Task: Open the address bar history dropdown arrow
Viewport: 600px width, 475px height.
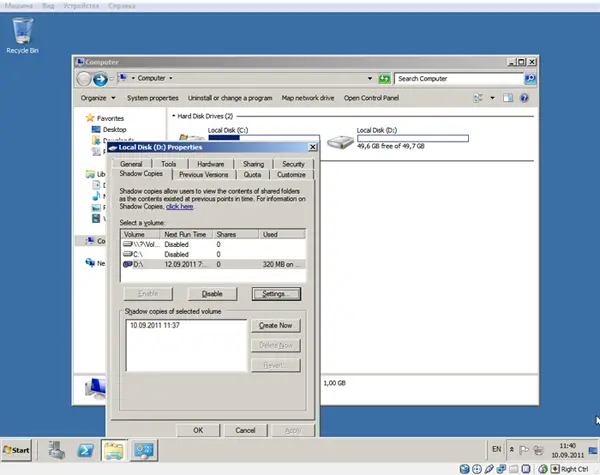Action: pos(370,78)
